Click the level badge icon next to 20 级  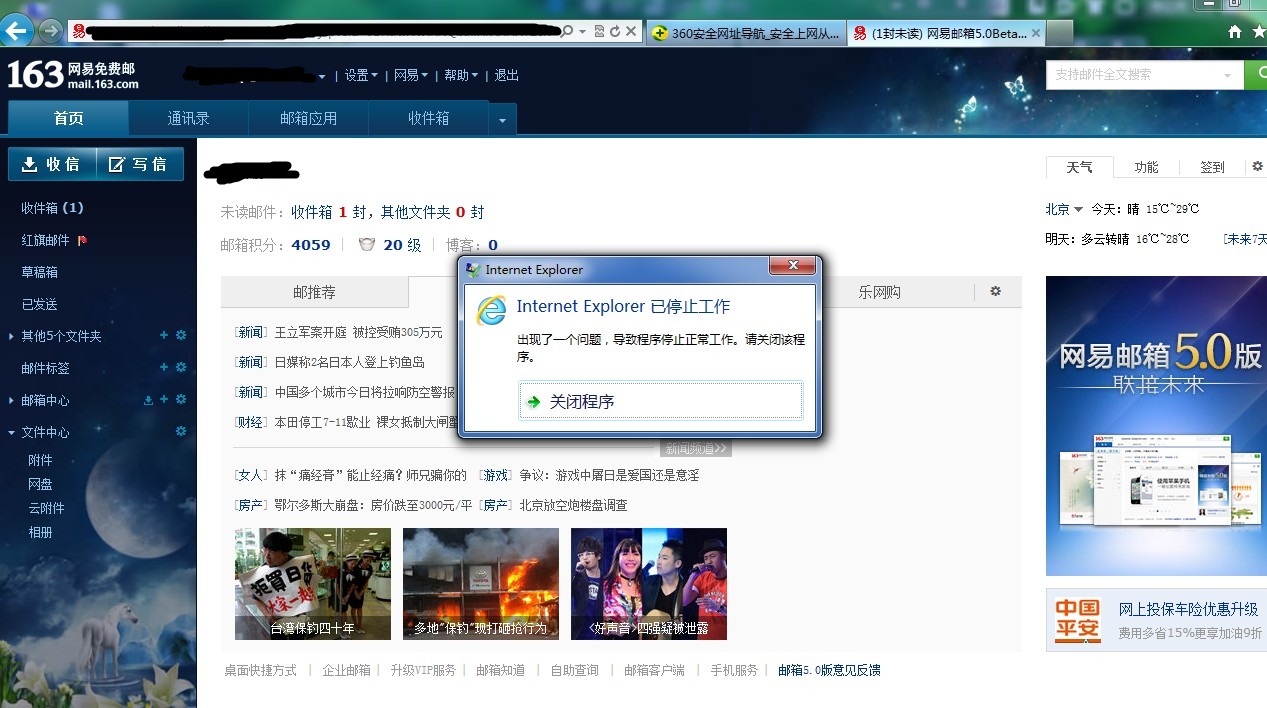point(366,244)
